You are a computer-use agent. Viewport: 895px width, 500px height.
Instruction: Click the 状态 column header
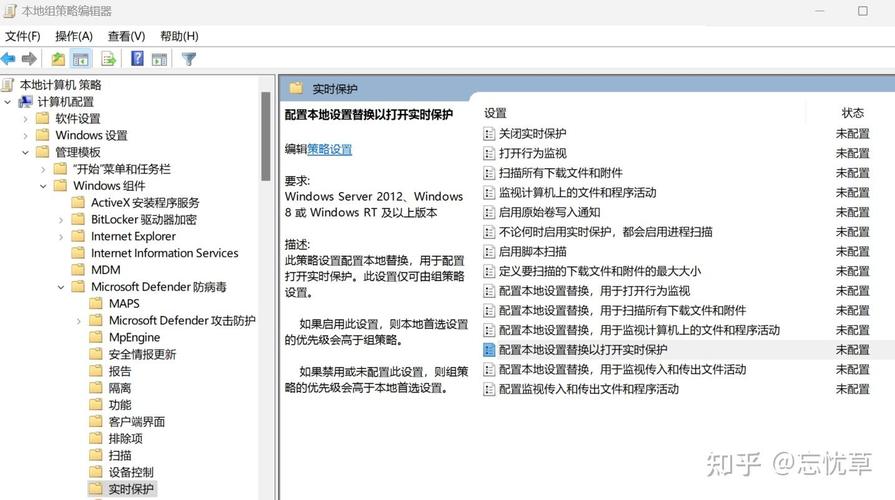tap(852, 113)
